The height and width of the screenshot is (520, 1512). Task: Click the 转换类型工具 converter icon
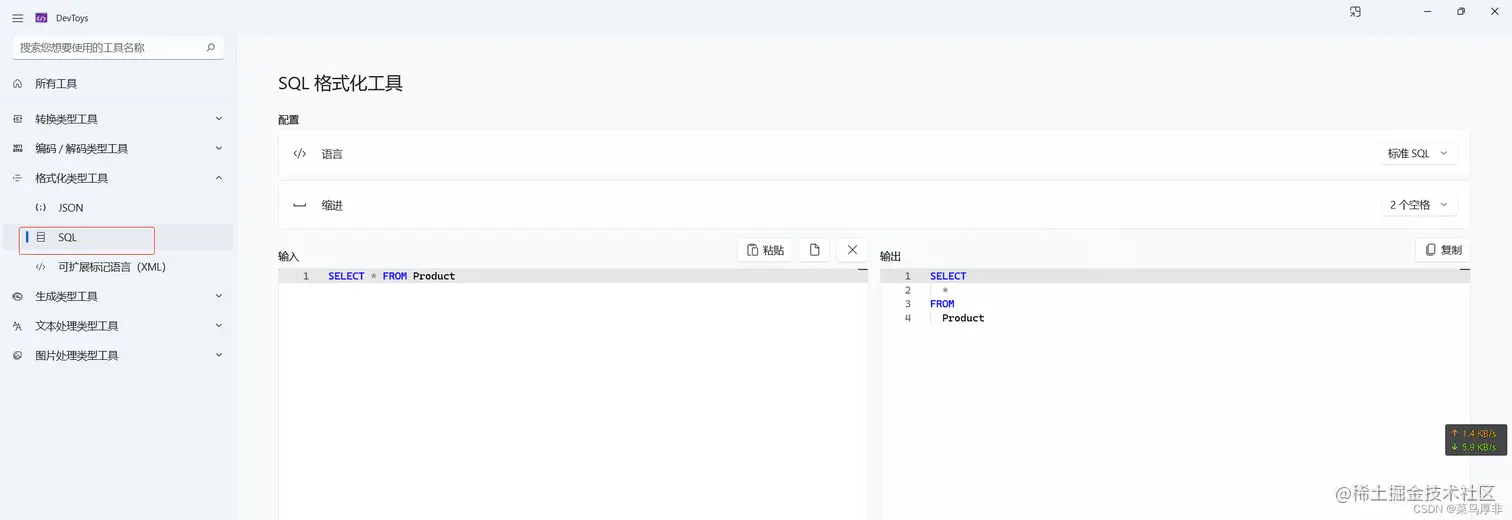pos(17,119)
